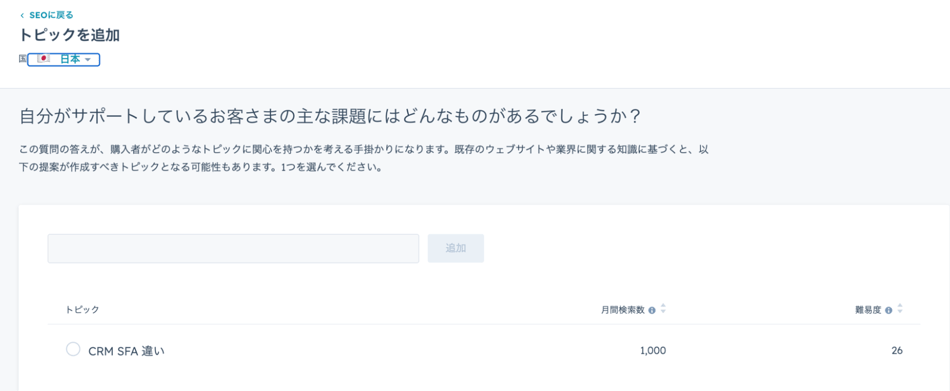Click the back chevron beside SEOに戻る
Image resolution: width=950 pixels, height=391 pixels.
pyautogui.click(x=22, y=15)
